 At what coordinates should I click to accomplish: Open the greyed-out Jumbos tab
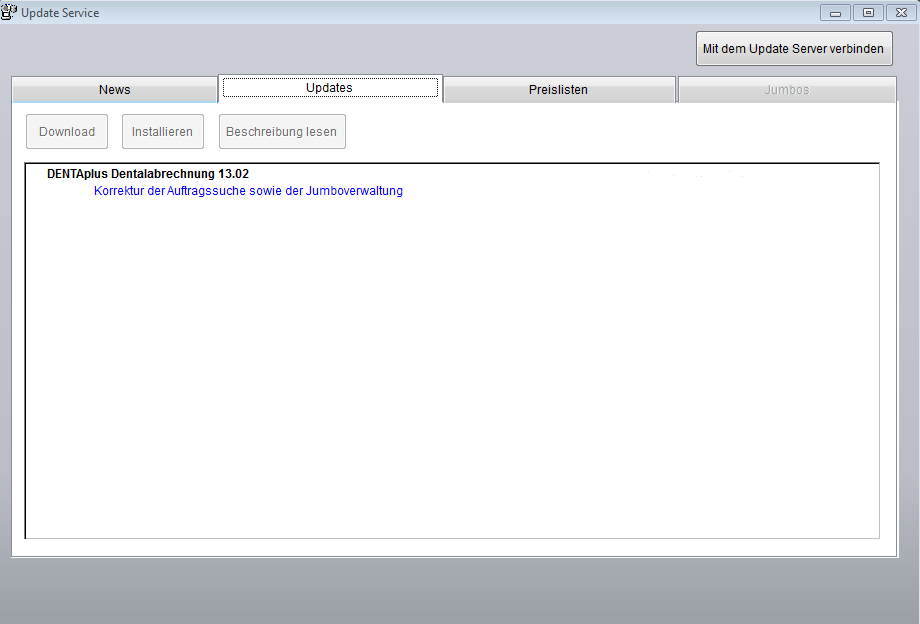[x=787, y=90]
